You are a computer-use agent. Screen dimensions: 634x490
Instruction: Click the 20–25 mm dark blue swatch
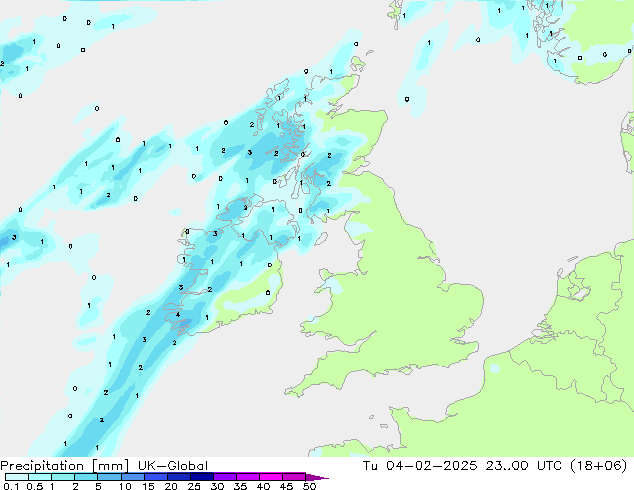coord(179,477)
